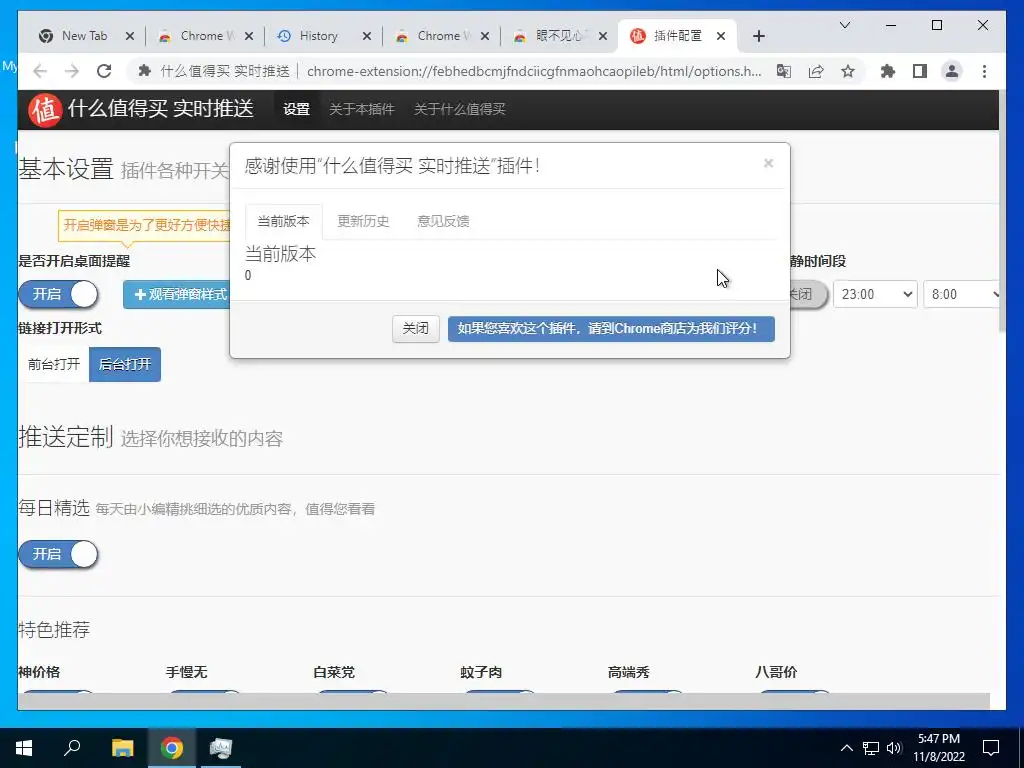Switch to the New Tab tab

pos(84,36)
